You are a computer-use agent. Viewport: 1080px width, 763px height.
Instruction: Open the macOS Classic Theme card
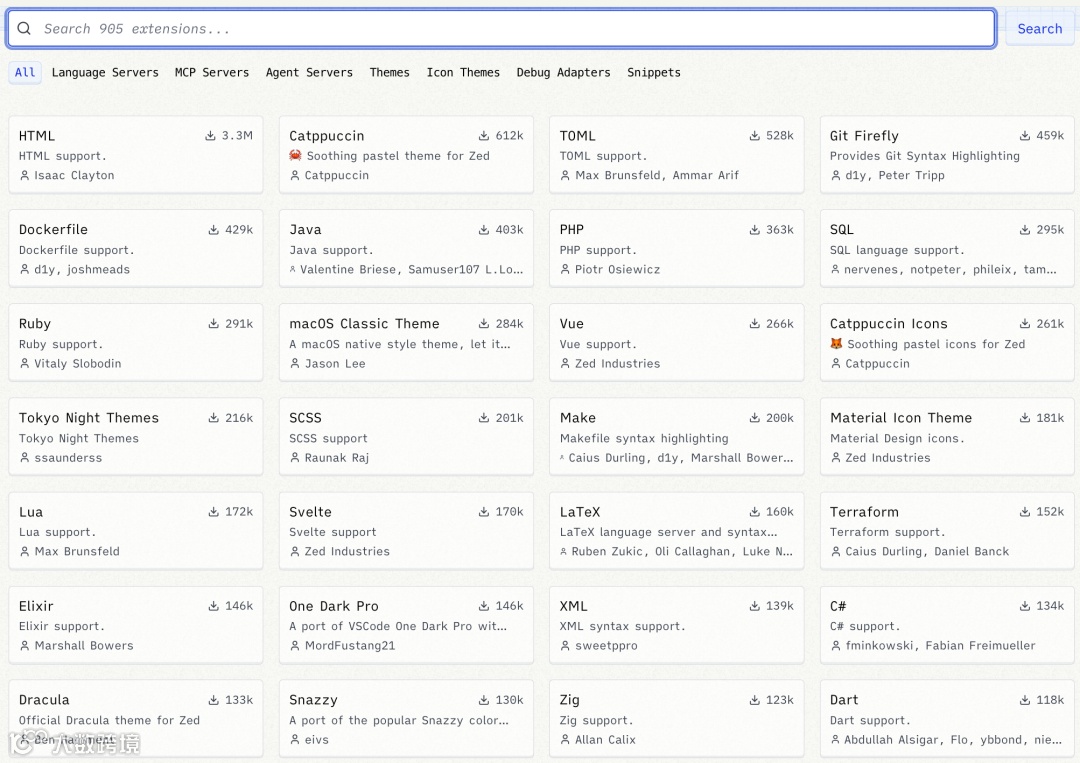coord(406,342)
